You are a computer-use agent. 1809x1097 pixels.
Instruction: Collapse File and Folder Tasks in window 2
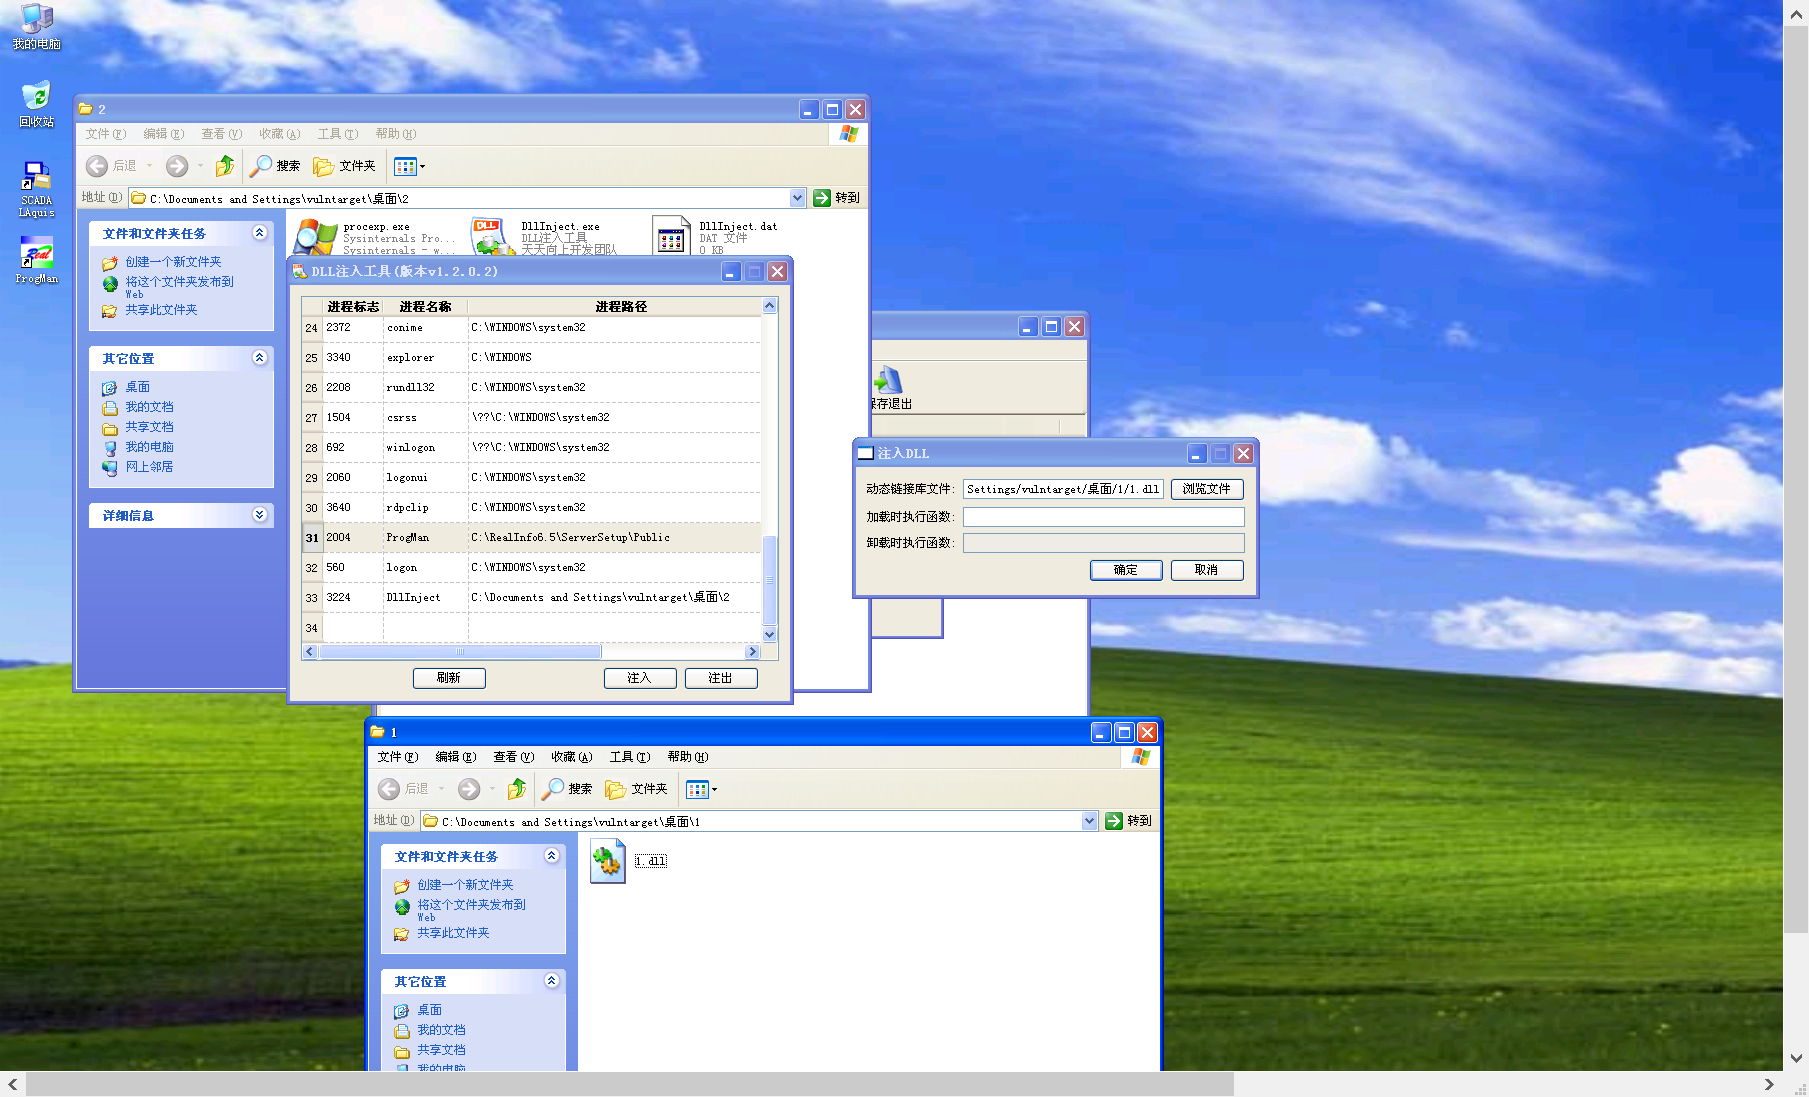(x=260, y=233)
